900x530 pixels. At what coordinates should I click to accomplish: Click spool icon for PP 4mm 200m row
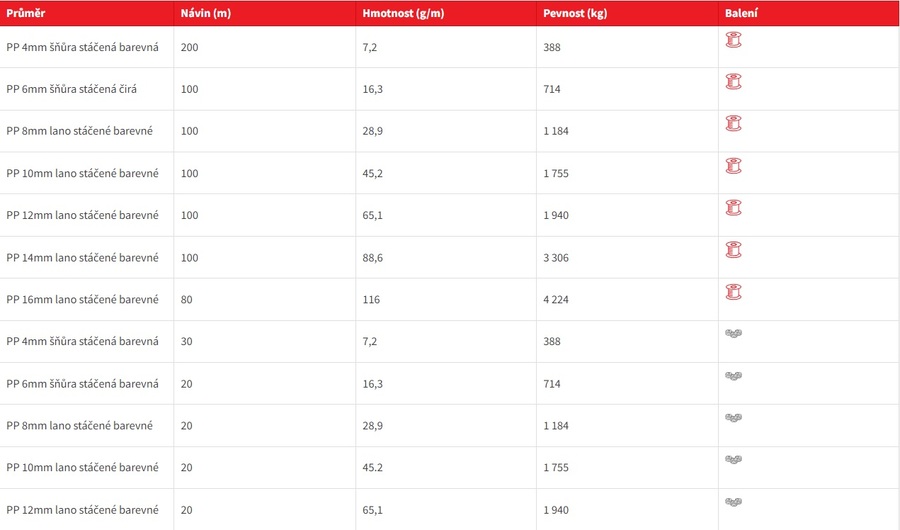[734, 40]
